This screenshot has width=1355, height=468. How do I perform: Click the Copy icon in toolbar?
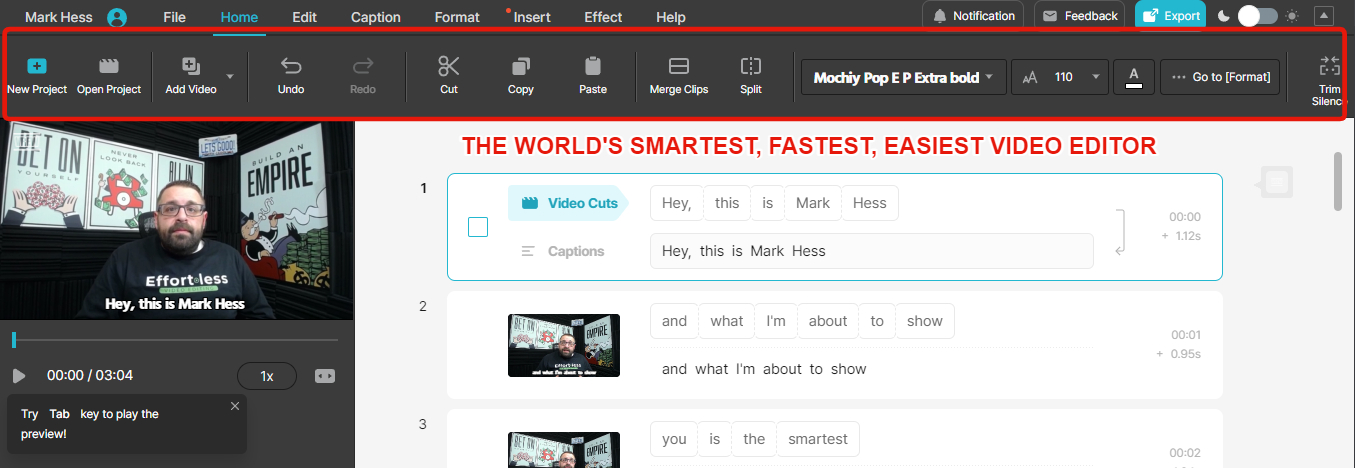[x=521, y=67]
